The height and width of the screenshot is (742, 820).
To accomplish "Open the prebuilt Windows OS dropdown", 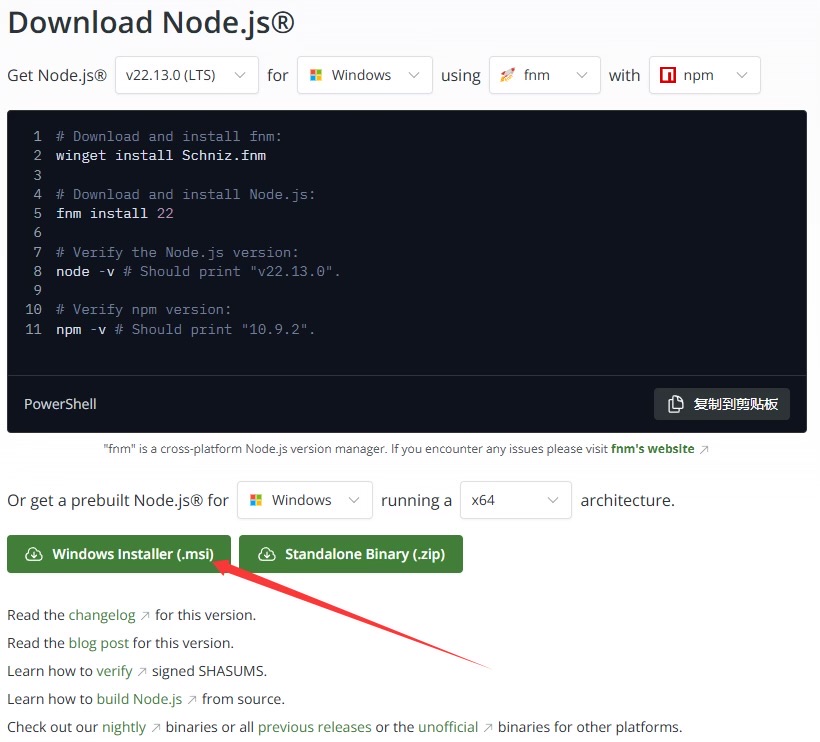I will pos(305,500).
